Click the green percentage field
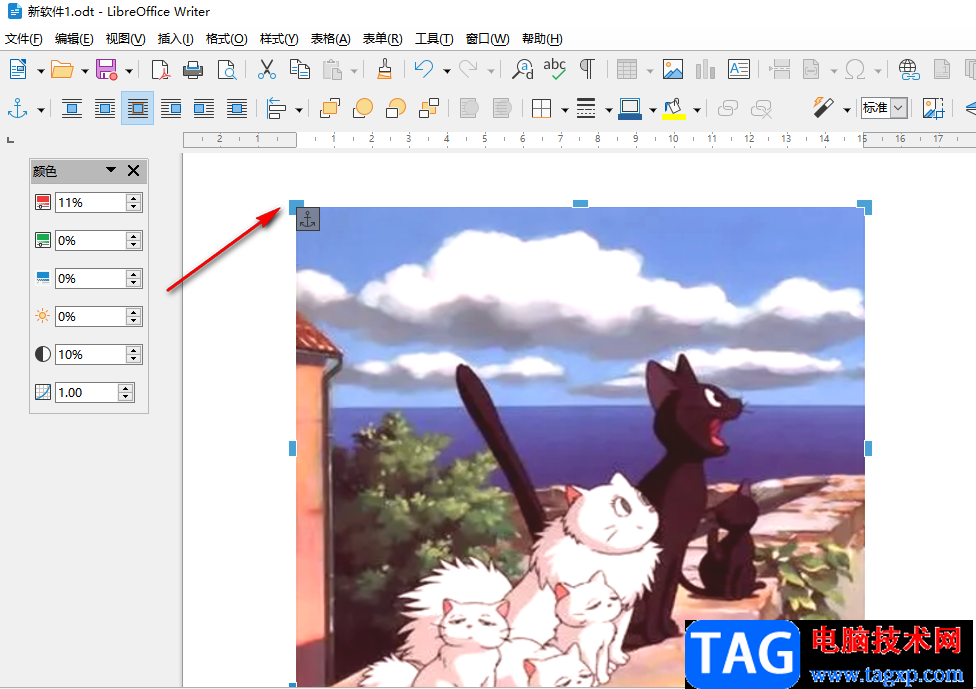976x689 pixels. 91,240
